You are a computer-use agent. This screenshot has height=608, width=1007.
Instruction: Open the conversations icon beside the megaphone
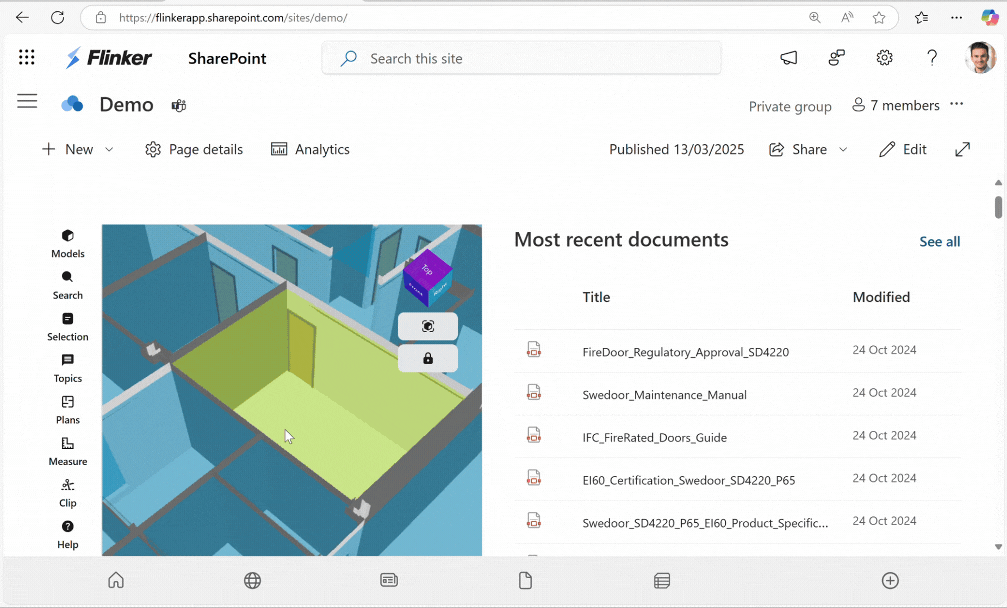tap(836, 58)
